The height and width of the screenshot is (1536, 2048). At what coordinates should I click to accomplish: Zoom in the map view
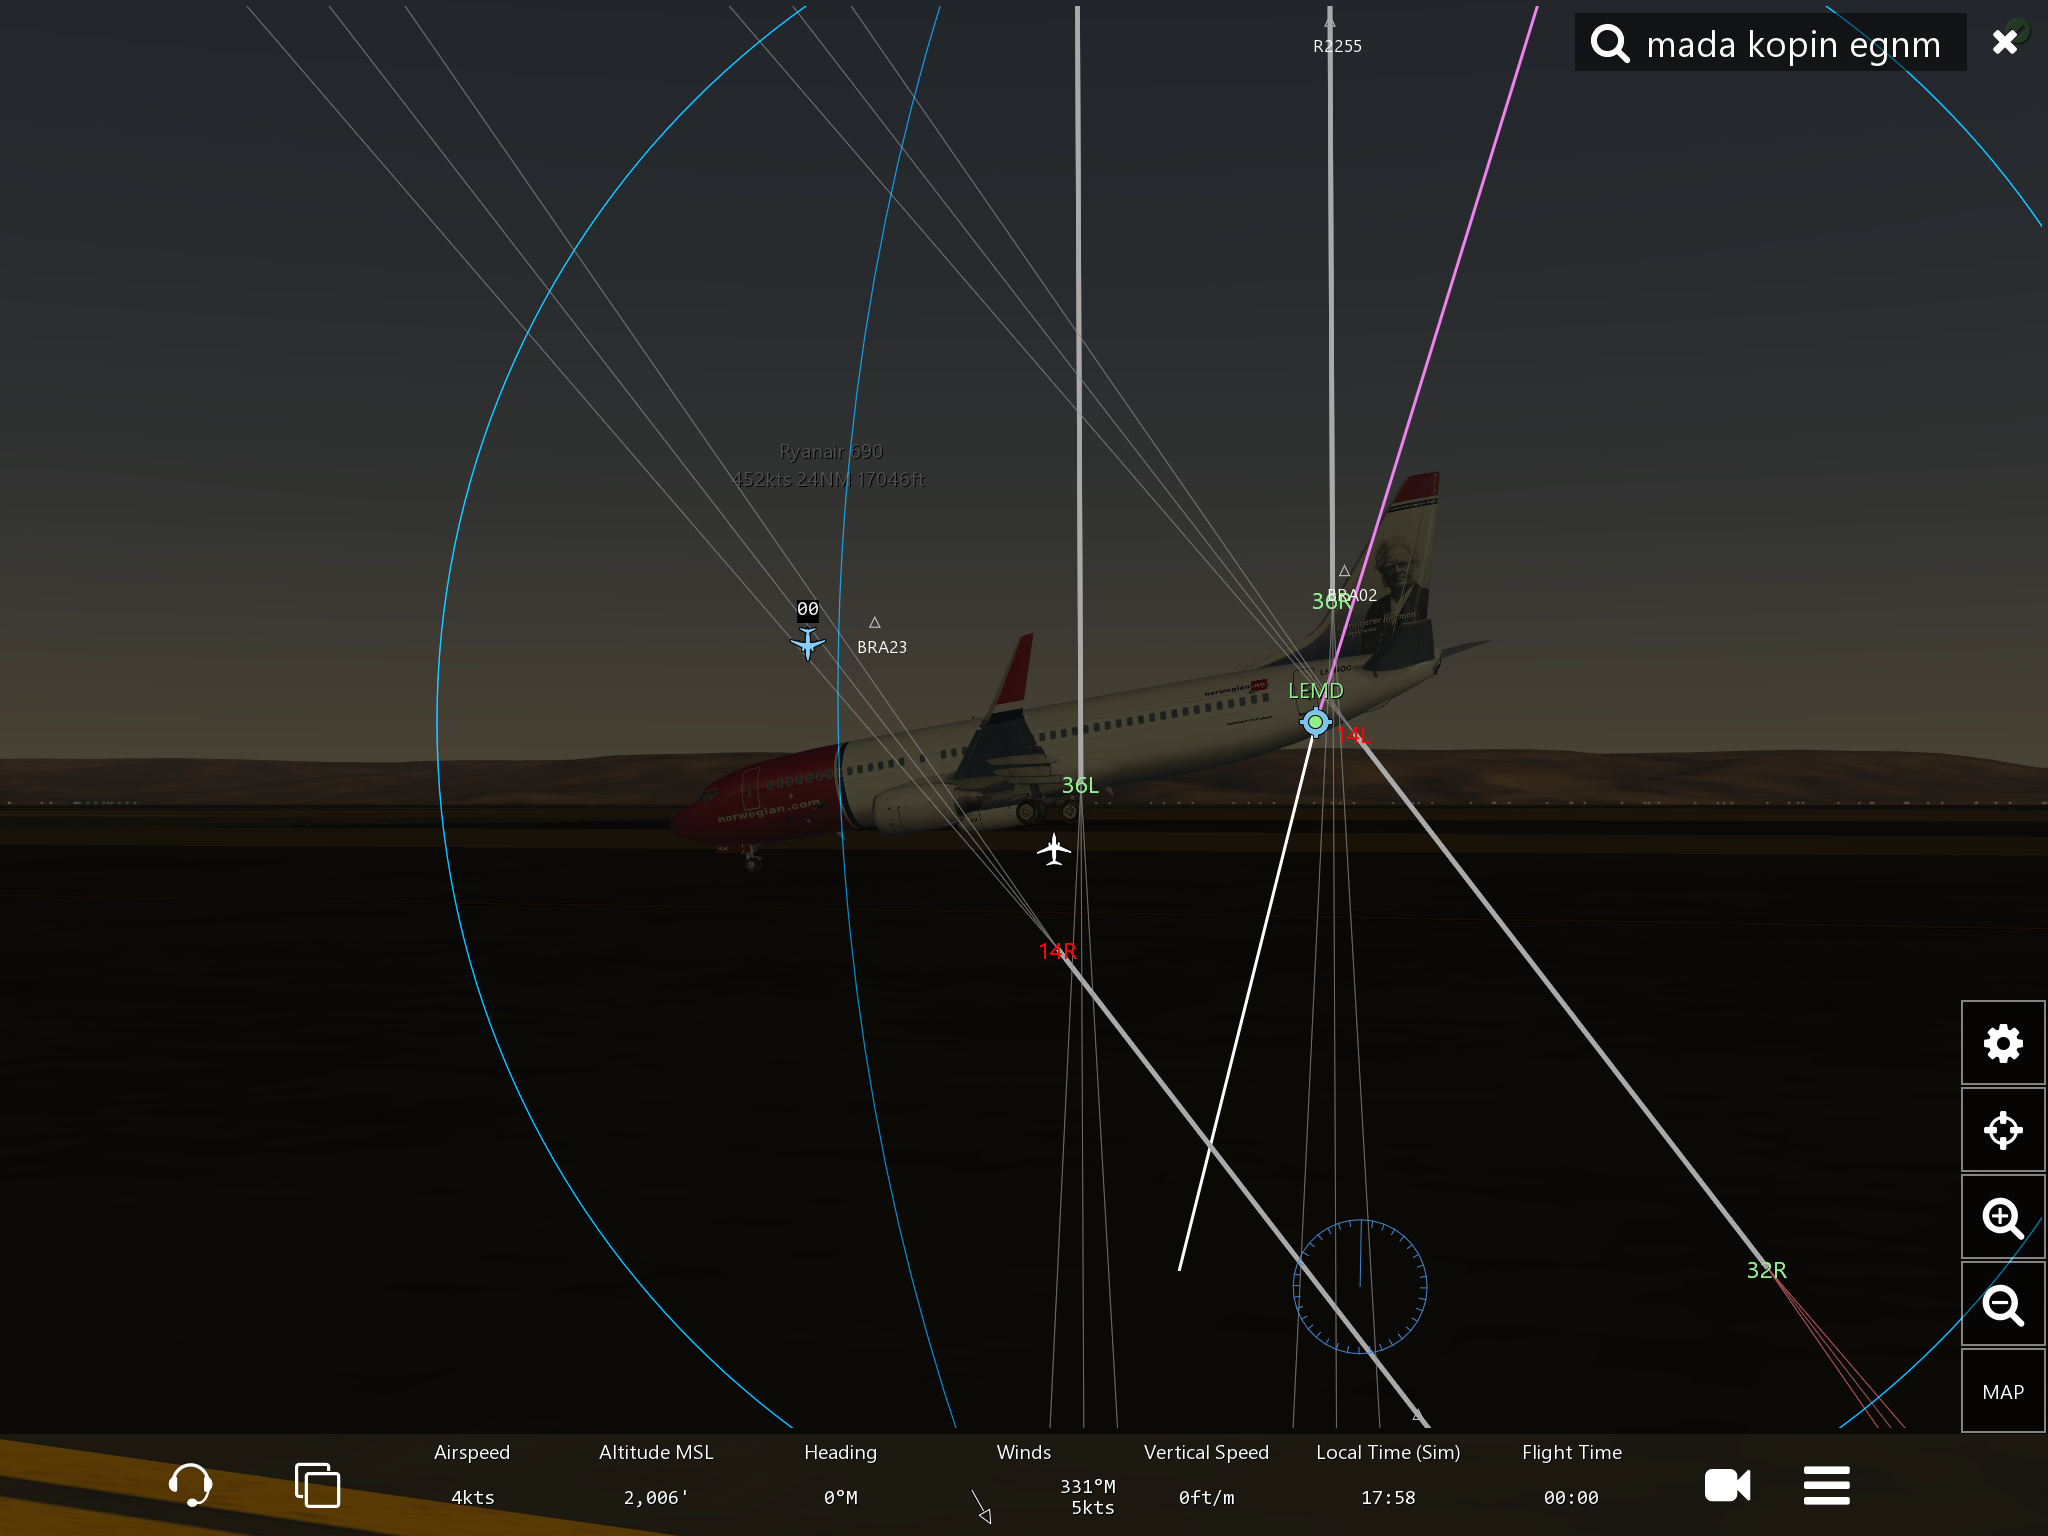[2002, 1217]
